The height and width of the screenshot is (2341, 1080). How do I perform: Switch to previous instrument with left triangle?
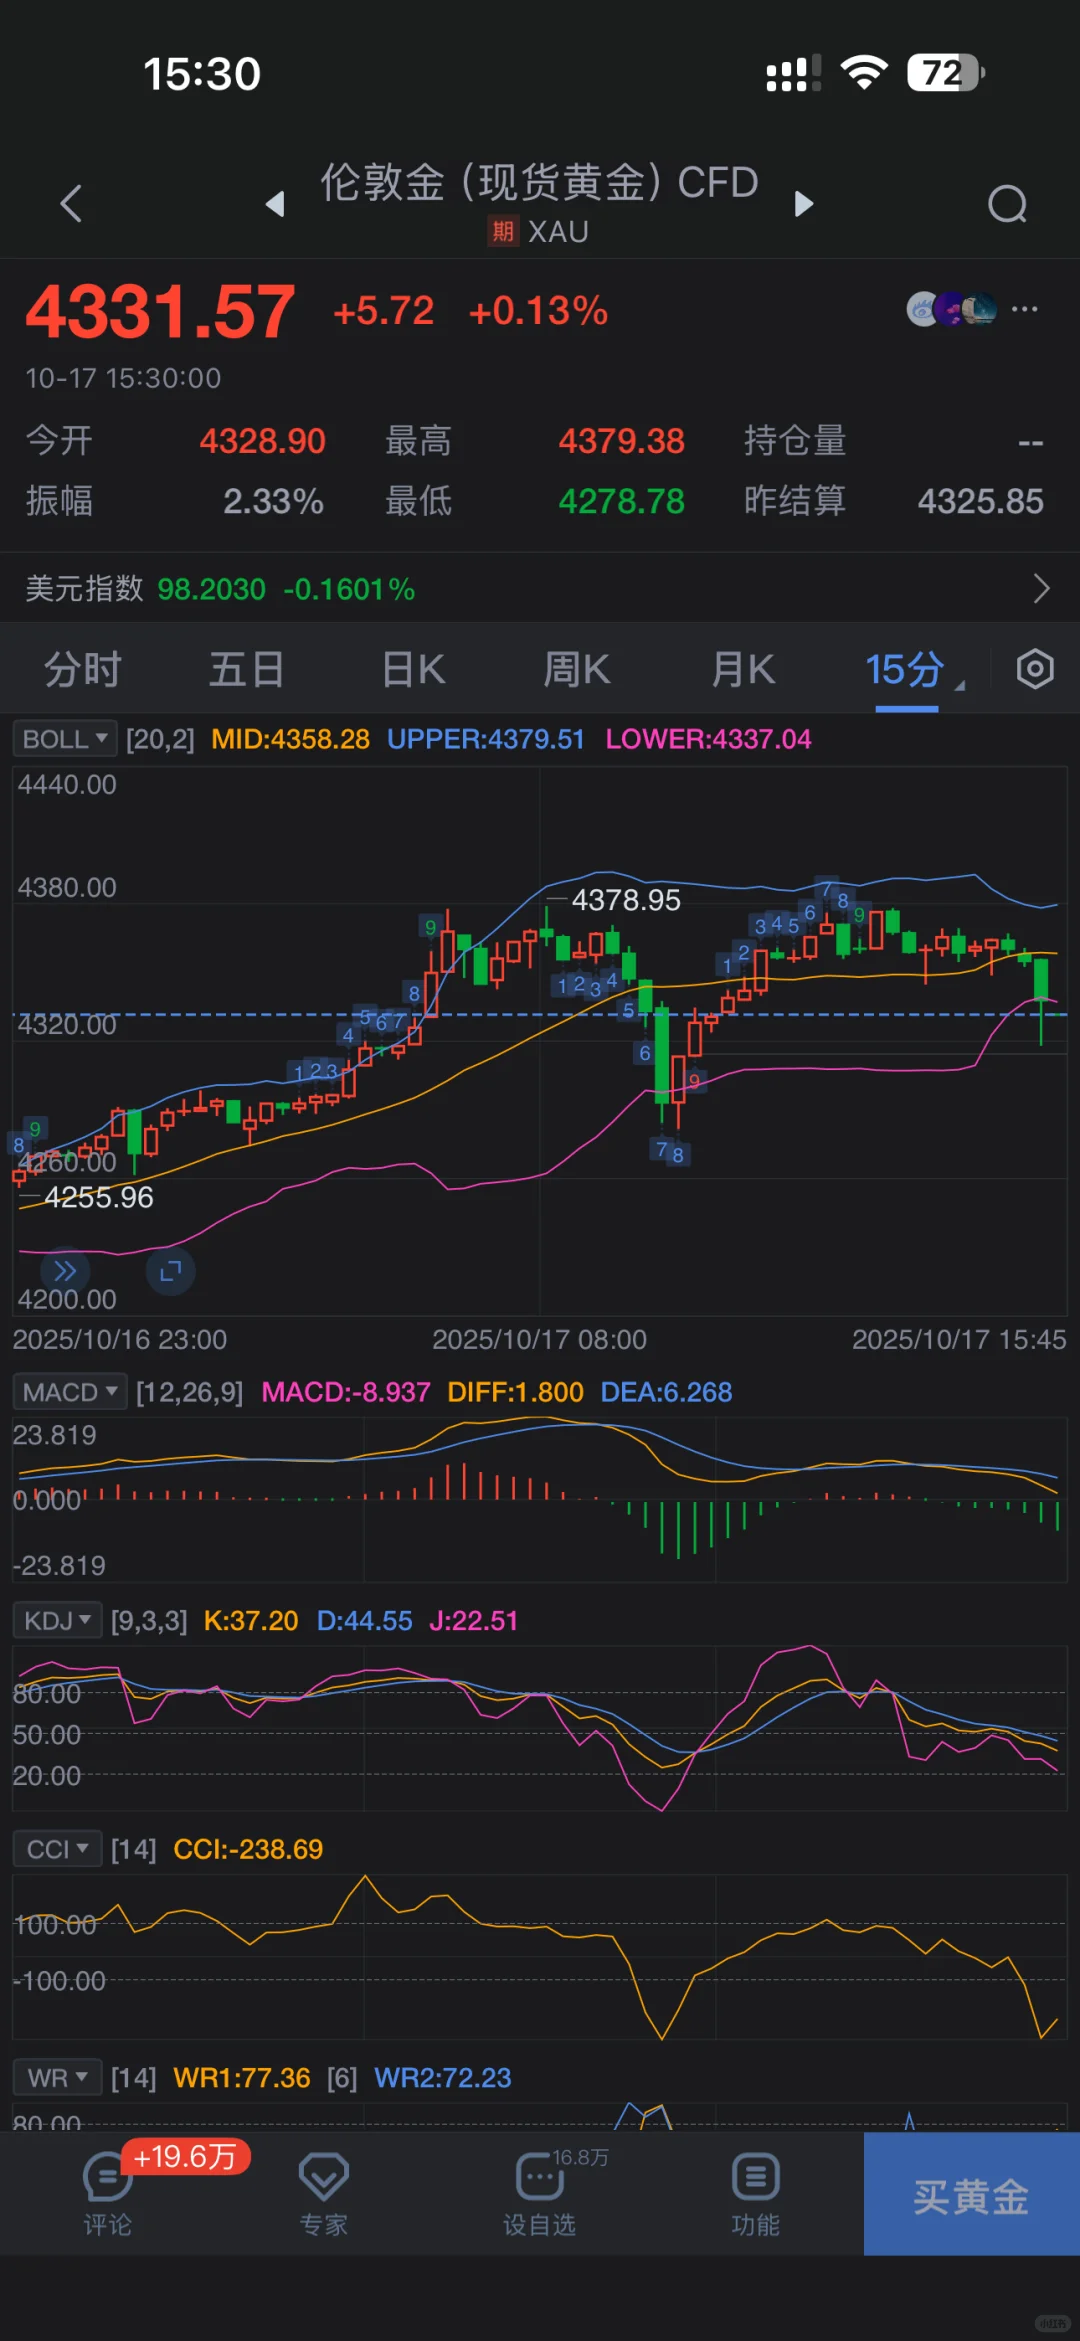point(275,204)
